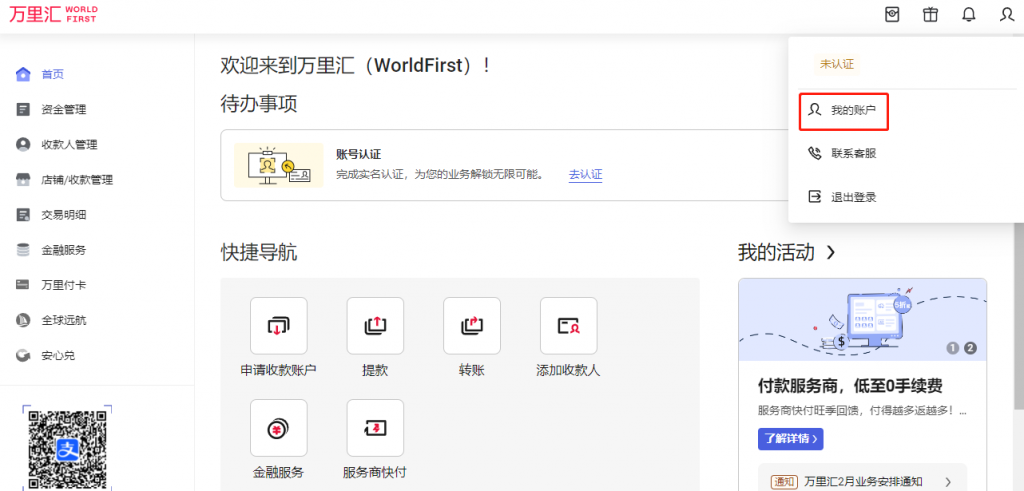Click the 通知 tag on notice row
Viewport: 1024px width, 491px height.
(x=784, y=482)
